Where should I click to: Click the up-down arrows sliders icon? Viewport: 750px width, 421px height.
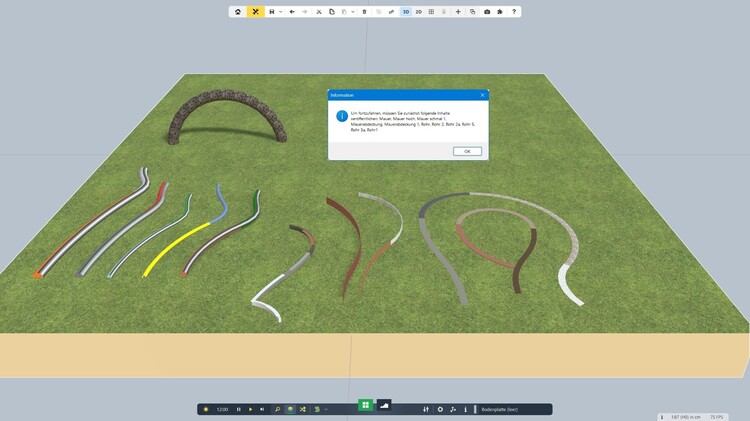click(426, 410)
